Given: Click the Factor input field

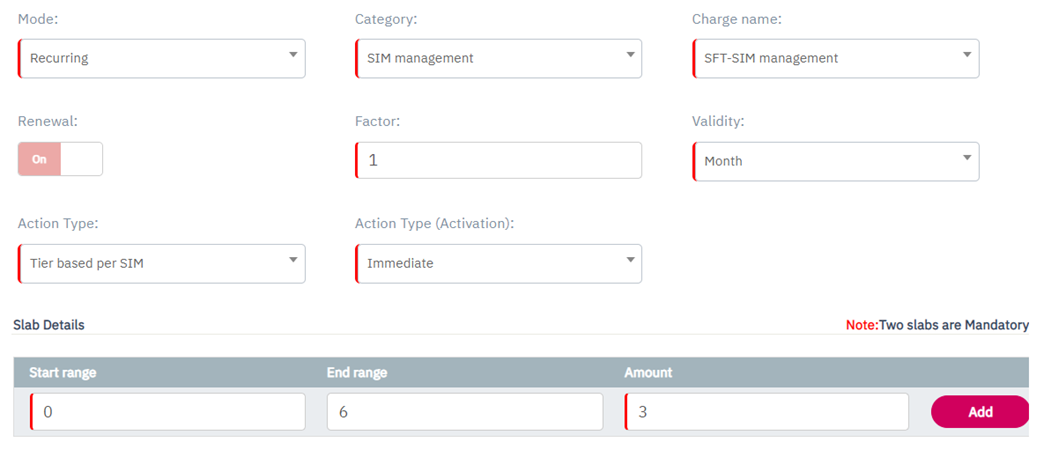Looking at the screenshot, I should (499, 160).
